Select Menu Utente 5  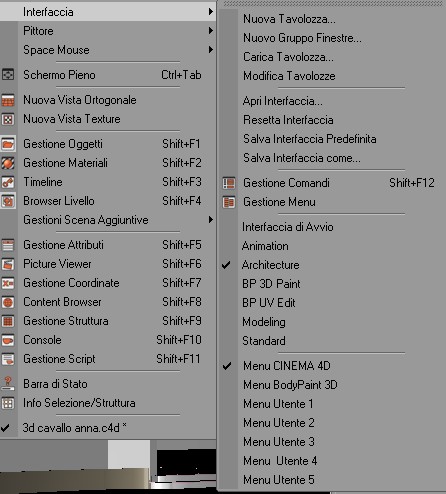click(x=279, y=480)
